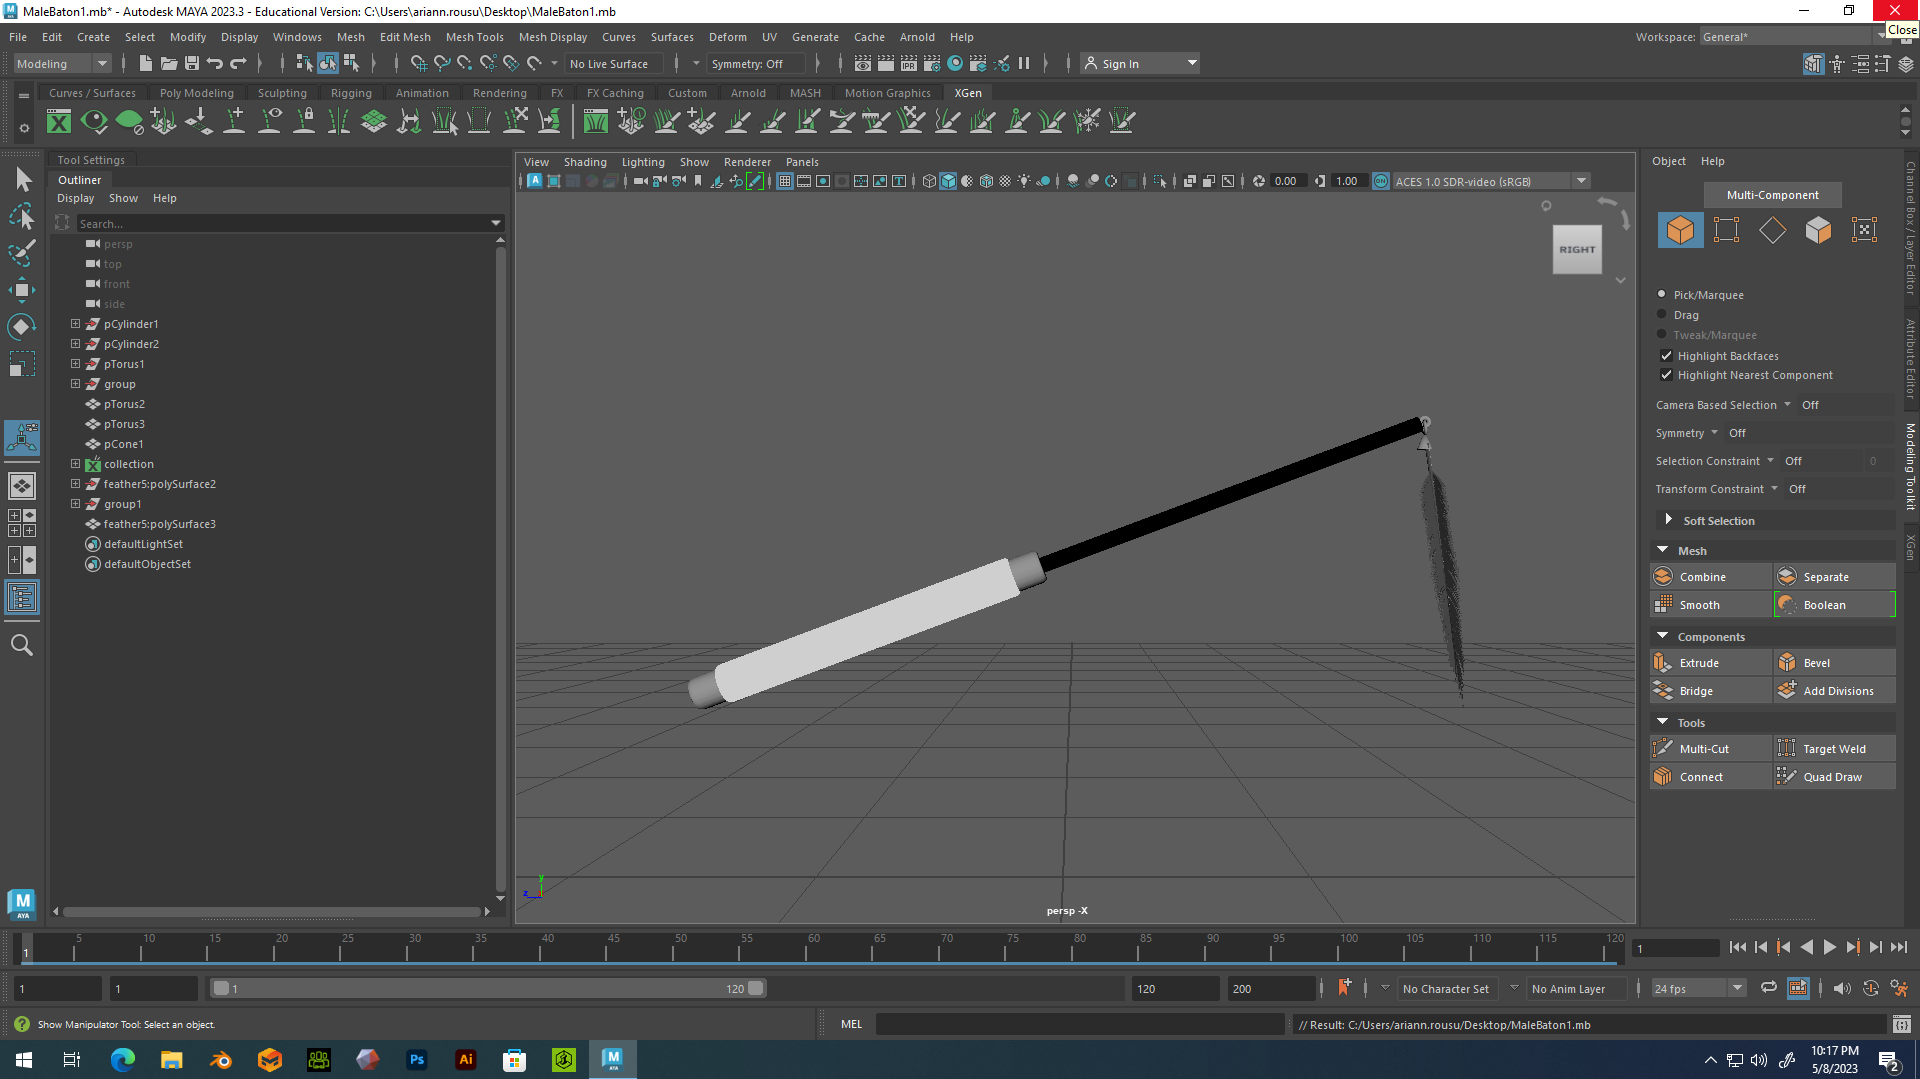Click the Multi-Cut tool icon

pyautogui.click(x=1663, y=749)
